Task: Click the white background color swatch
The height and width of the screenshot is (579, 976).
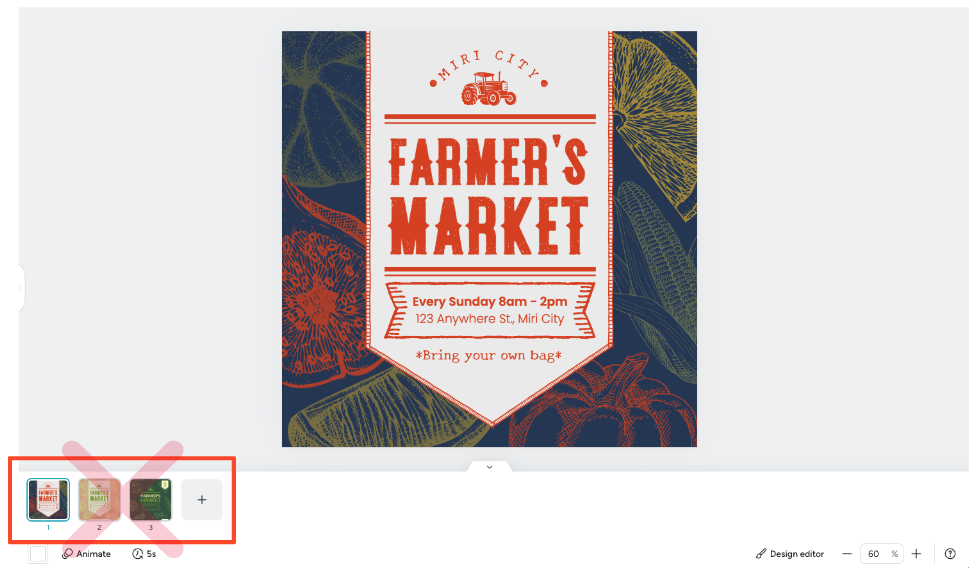Action: click(x=38, y=553)
